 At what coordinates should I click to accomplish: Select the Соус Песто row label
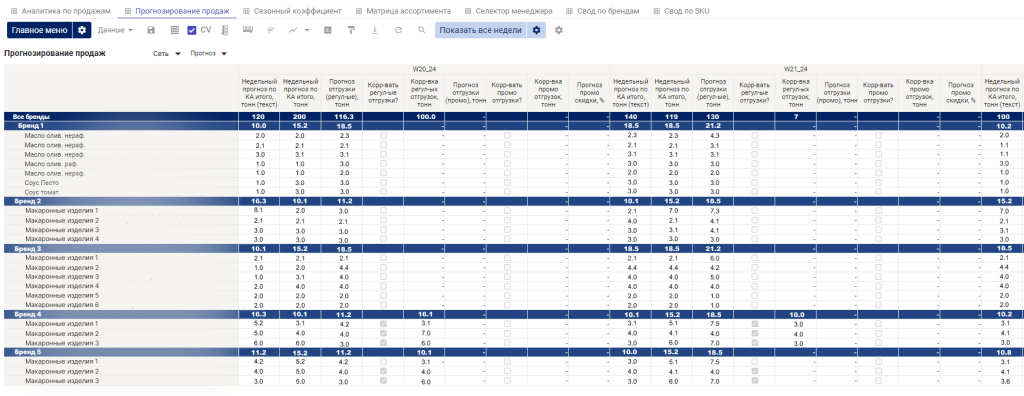(41, 183)
